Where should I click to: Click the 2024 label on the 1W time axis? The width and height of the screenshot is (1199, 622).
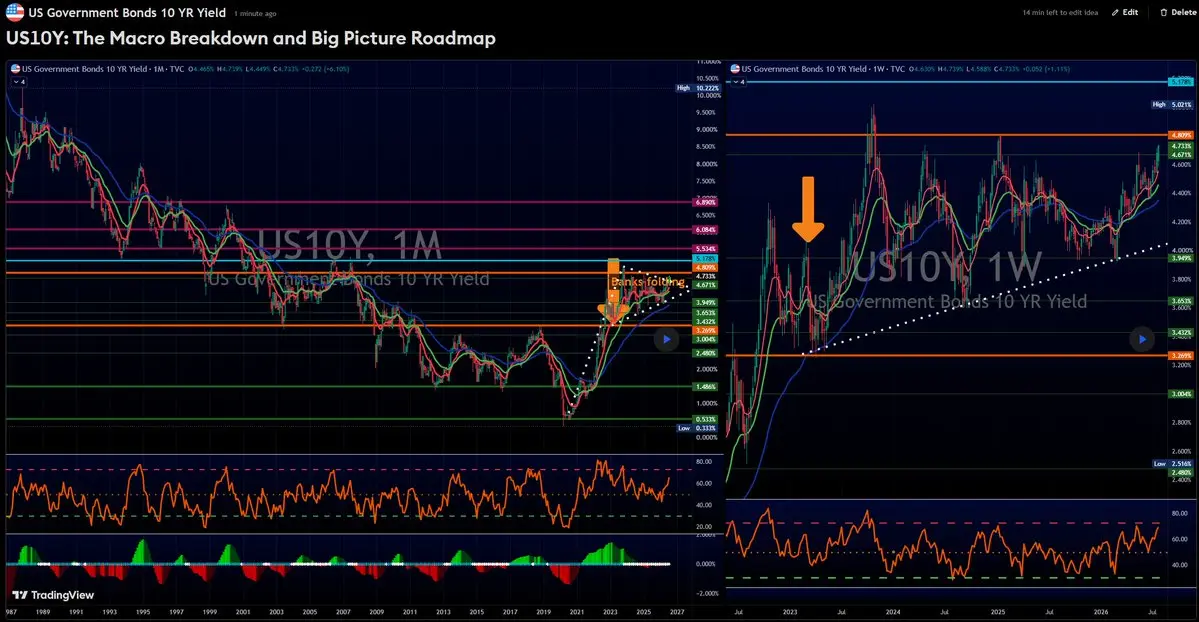pyautogui.click(x=892, y=612)
